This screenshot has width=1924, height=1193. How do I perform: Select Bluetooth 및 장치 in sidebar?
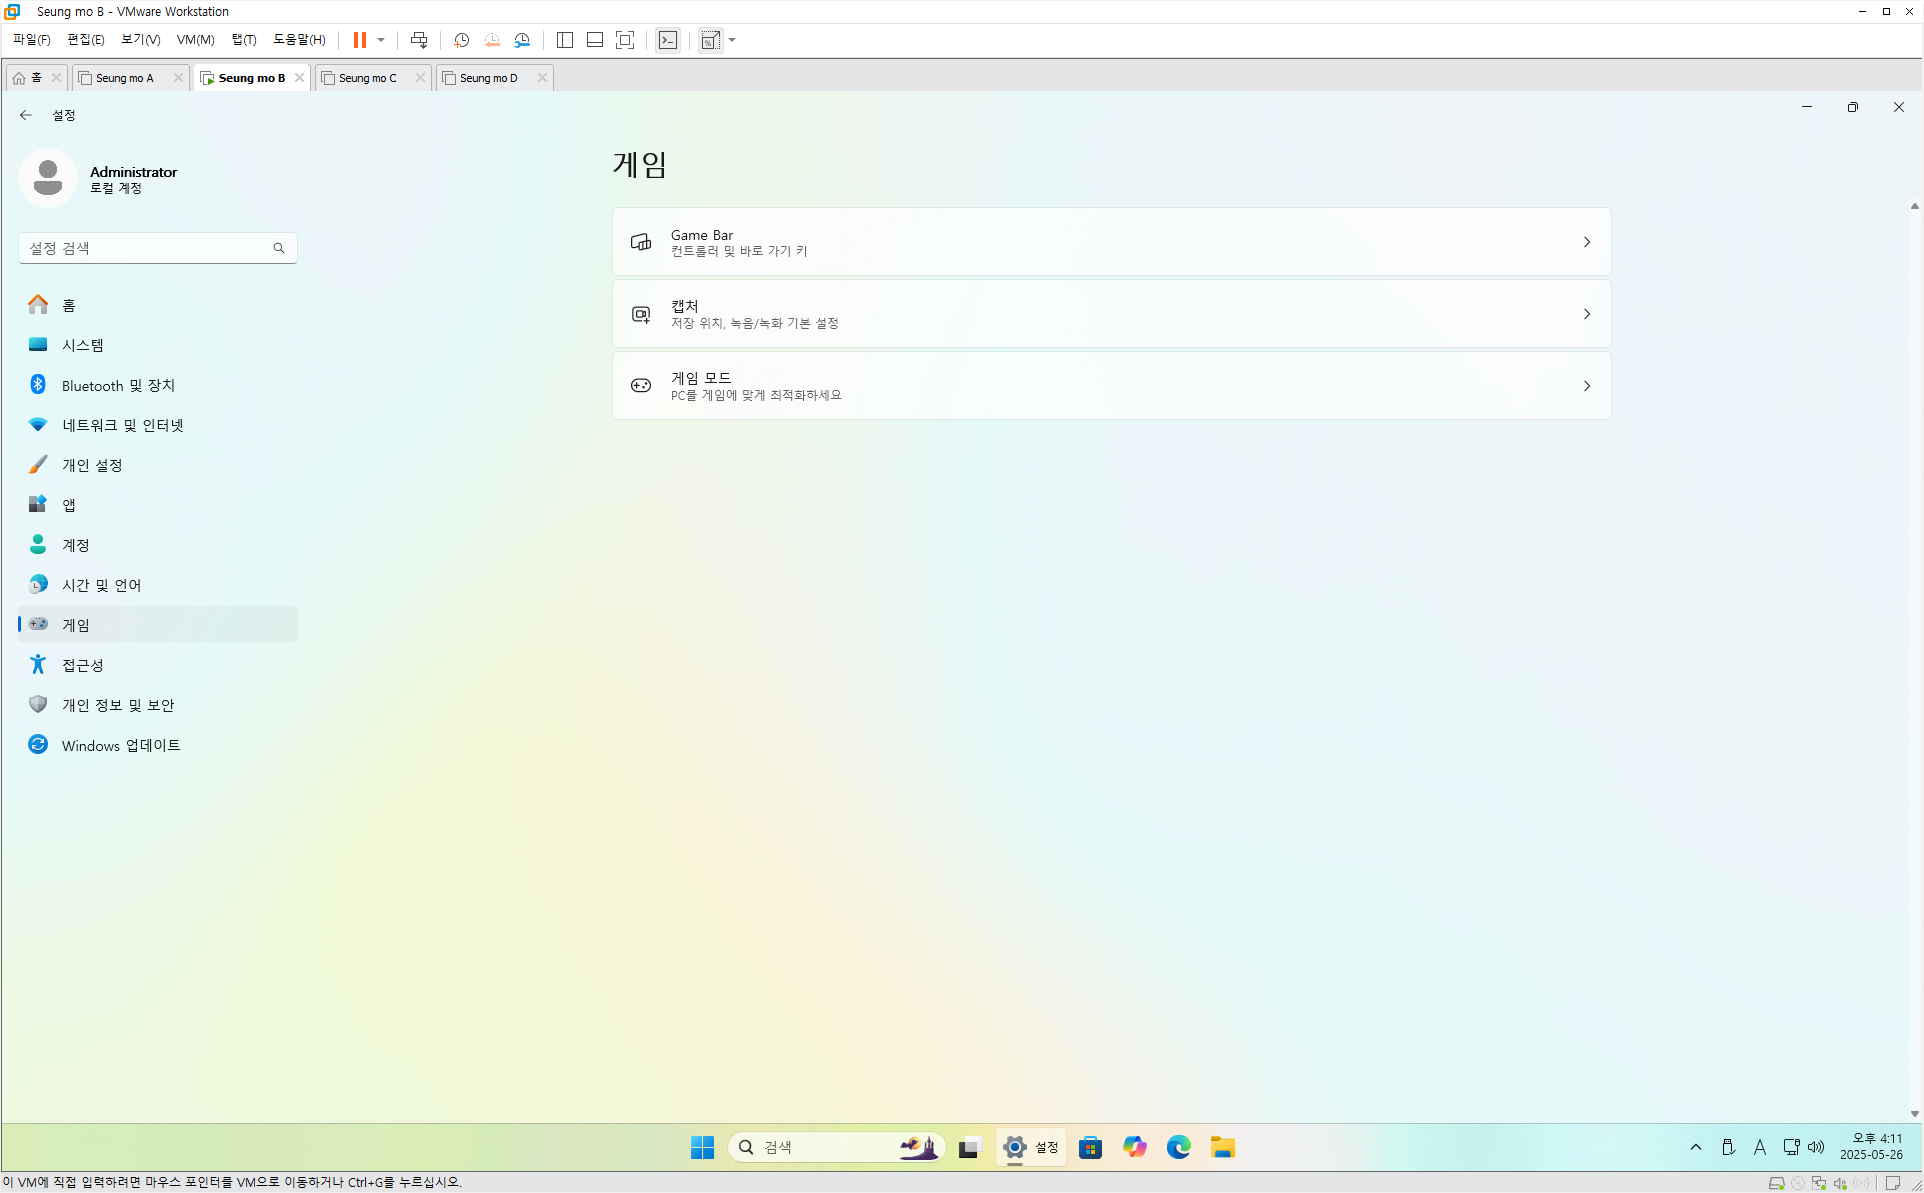pos(118,385)
